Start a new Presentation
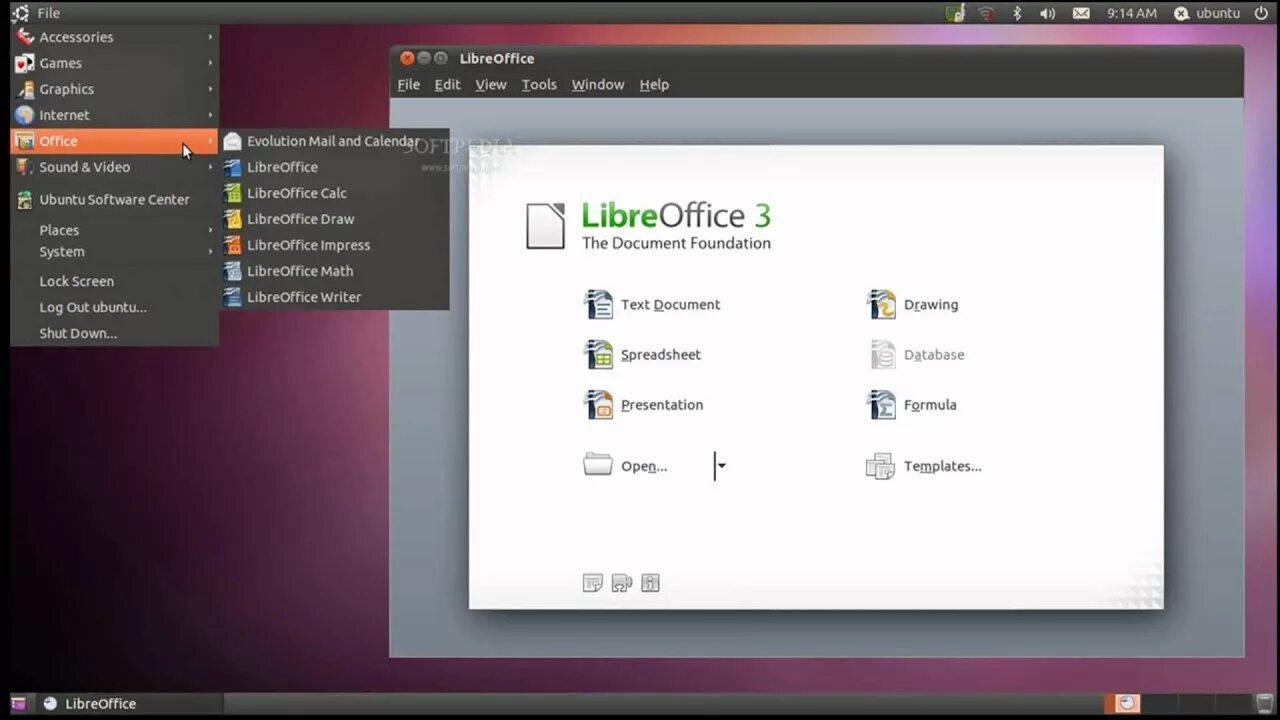1280x720 pixels. [643, 405]
